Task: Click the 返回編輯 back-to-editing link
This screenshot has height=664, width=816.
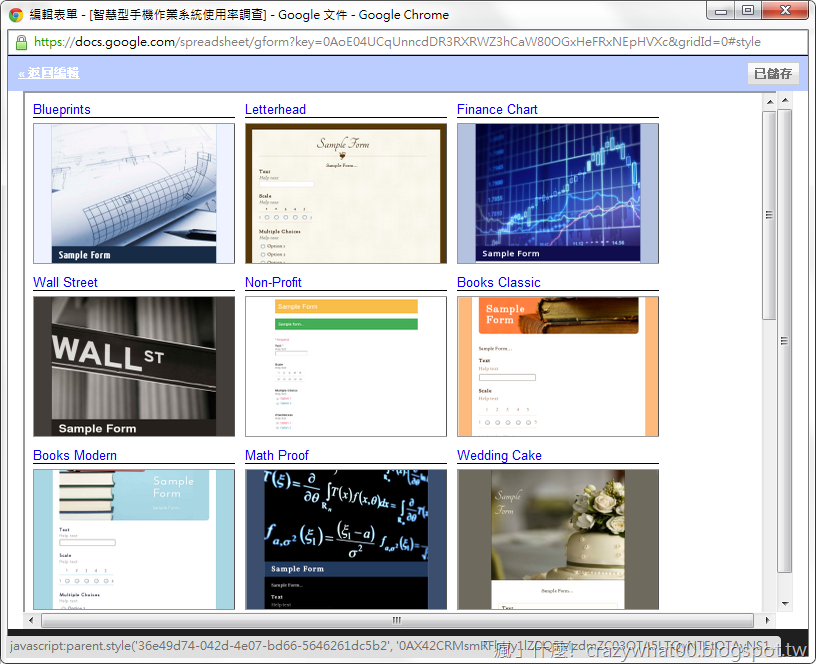Action: [48, 73]
